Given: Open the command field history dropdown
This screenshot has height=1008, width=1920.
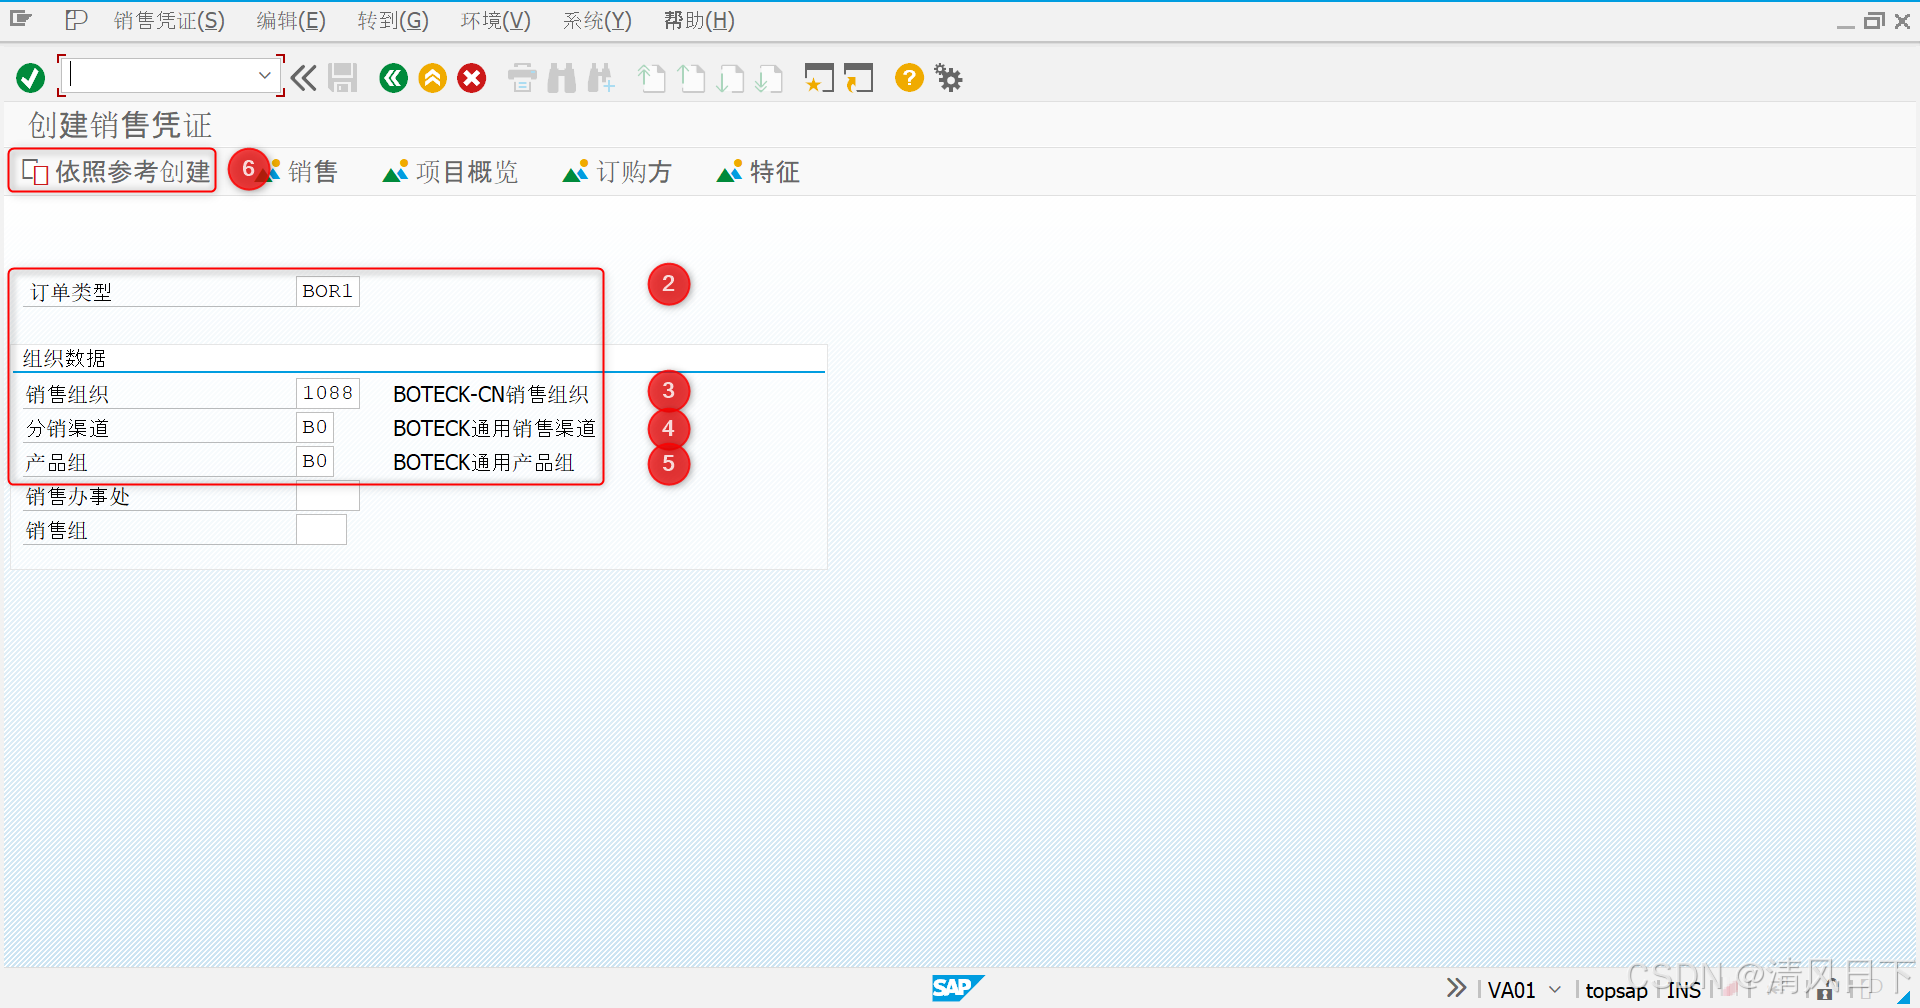Looking at the screenshot, I should point(264,75).
